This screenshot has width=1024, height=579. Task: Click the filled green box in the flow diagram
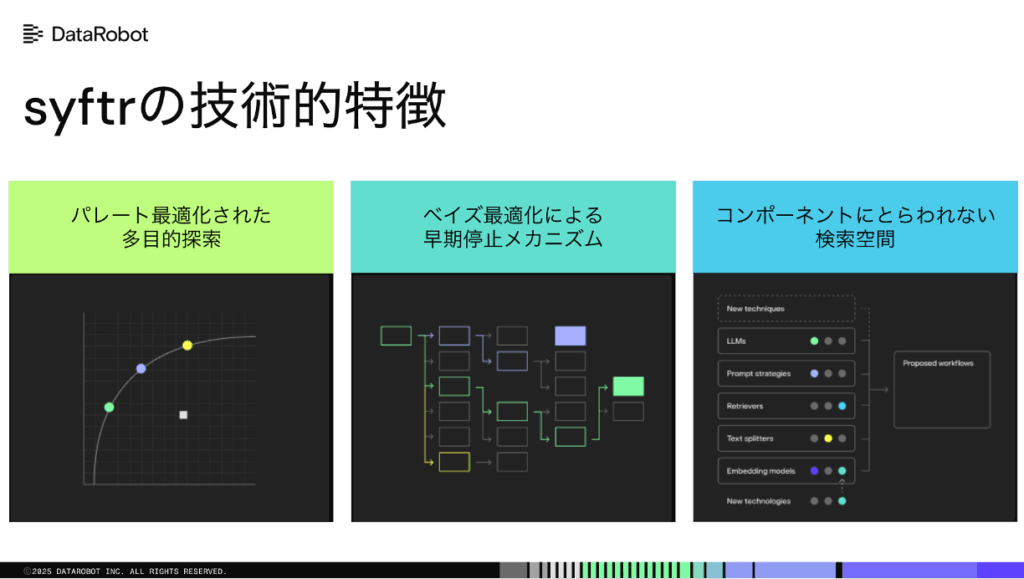[628, 386]
